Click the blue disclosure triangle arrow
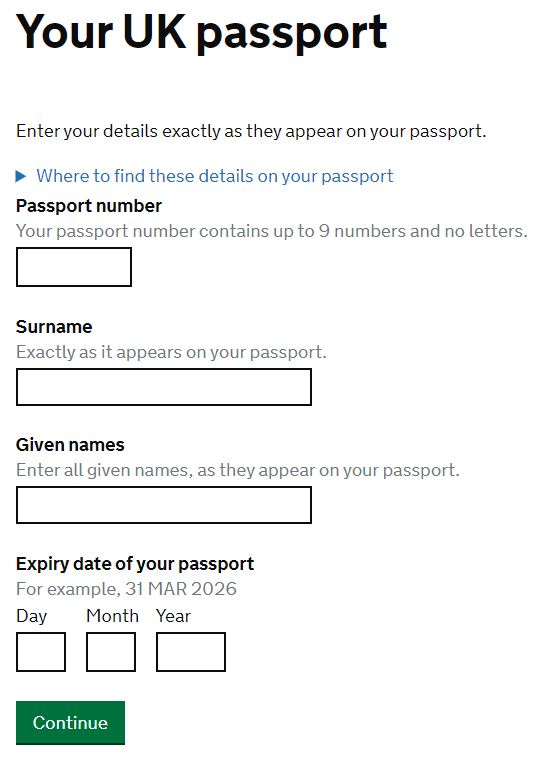This screenshot has height=764, width=552. click(x=20, y=176)
